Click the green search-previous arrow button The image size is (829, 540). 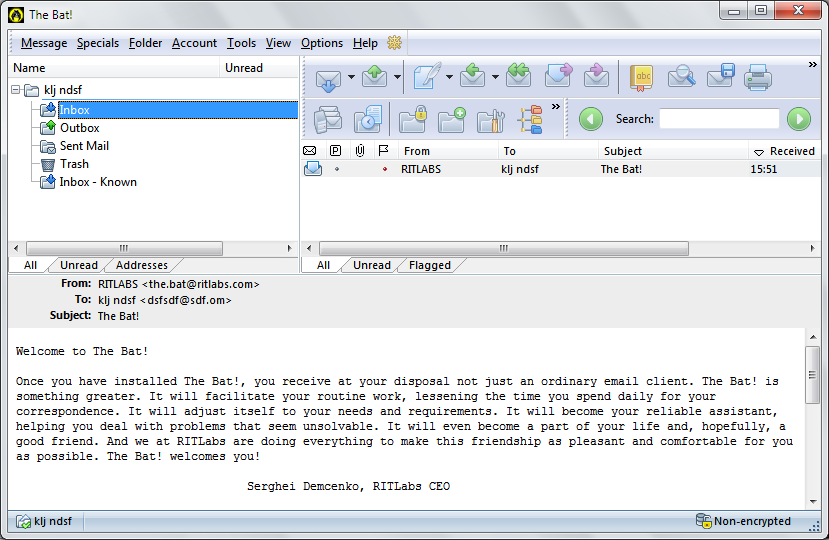tap(591, 119)
